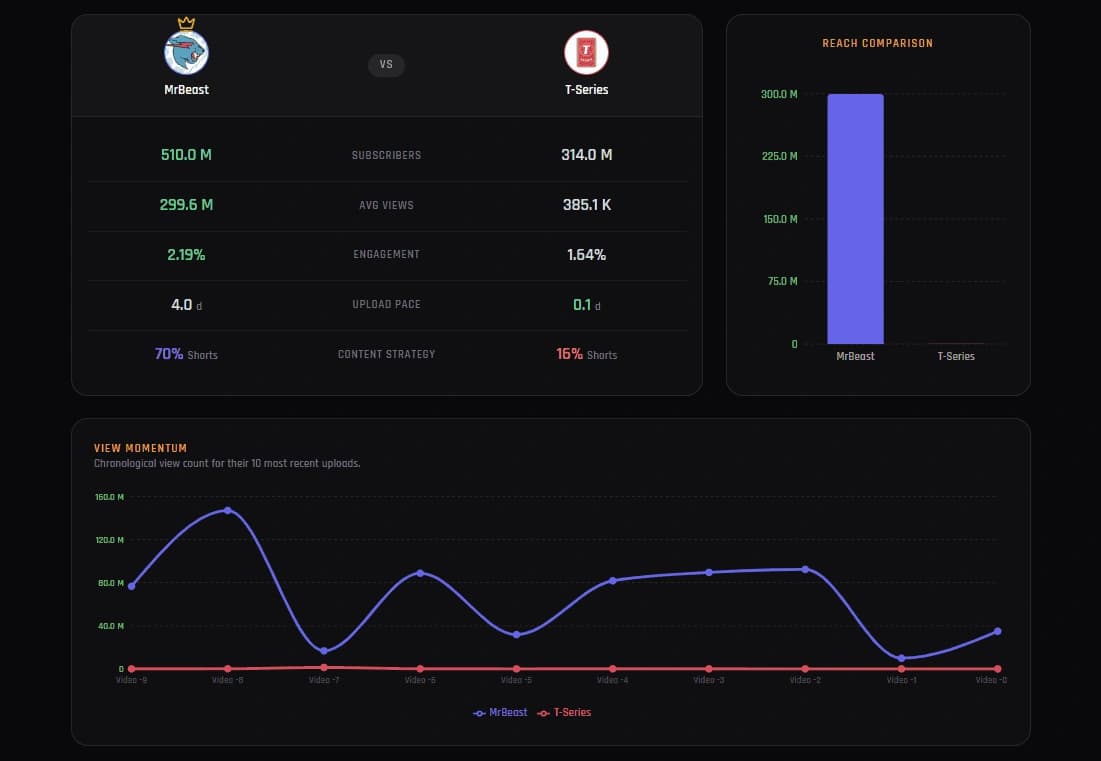1101x761 pixels.
Task: Click MrBeast data point at Video -0
Action: pos(997,631)
